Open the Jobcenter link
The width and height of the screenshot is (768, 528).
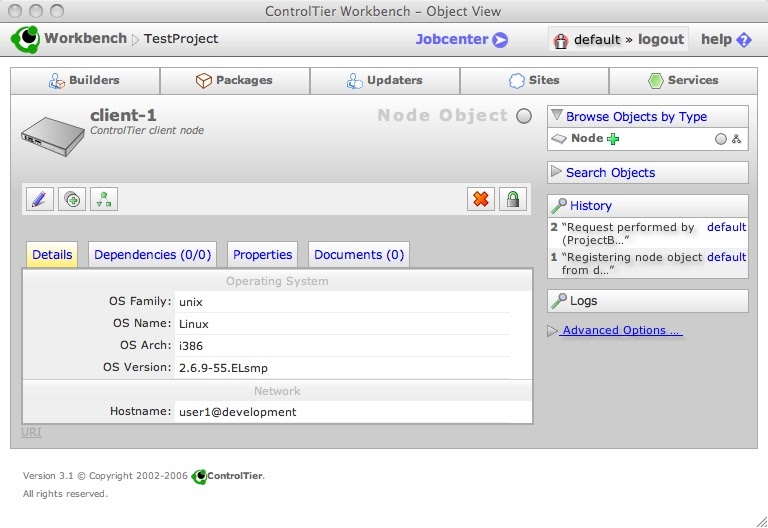click(452, 39)
